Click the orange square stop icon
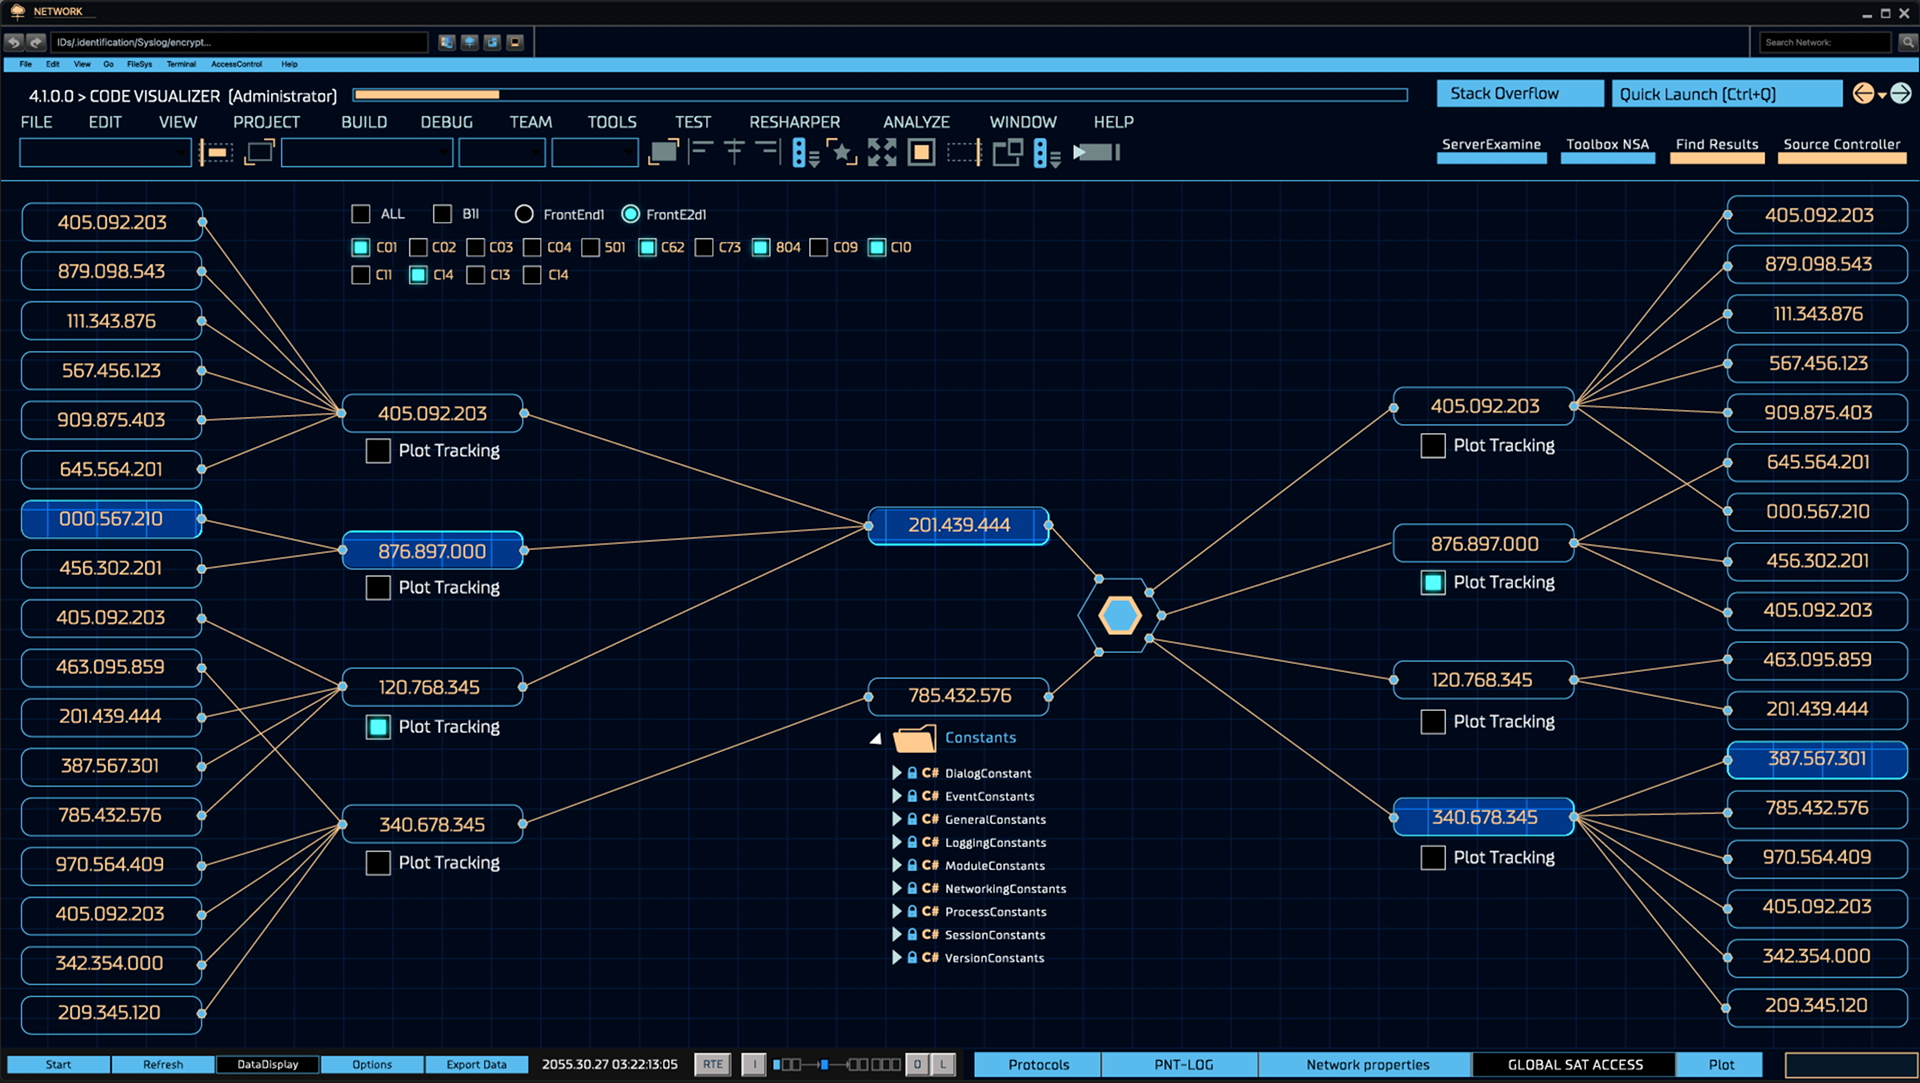This screenshot has height=1083, width=1920. 921,152
